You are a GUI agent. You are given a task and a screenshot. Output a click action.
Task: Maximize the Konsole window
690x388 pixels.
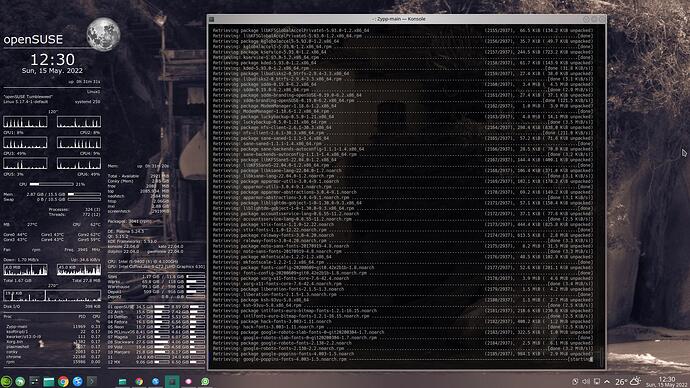[594, 19]
